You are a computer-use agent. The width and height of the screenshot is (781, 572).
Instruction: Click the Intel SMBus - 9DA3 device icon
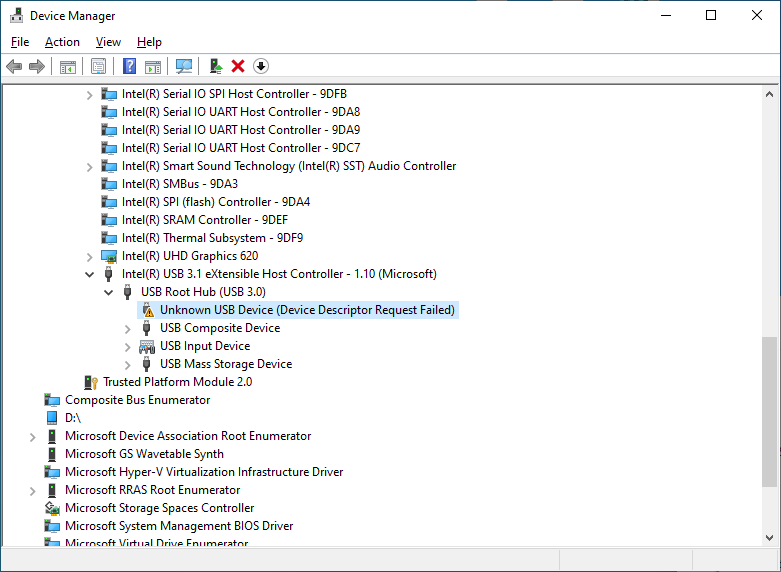pos(109,184)
